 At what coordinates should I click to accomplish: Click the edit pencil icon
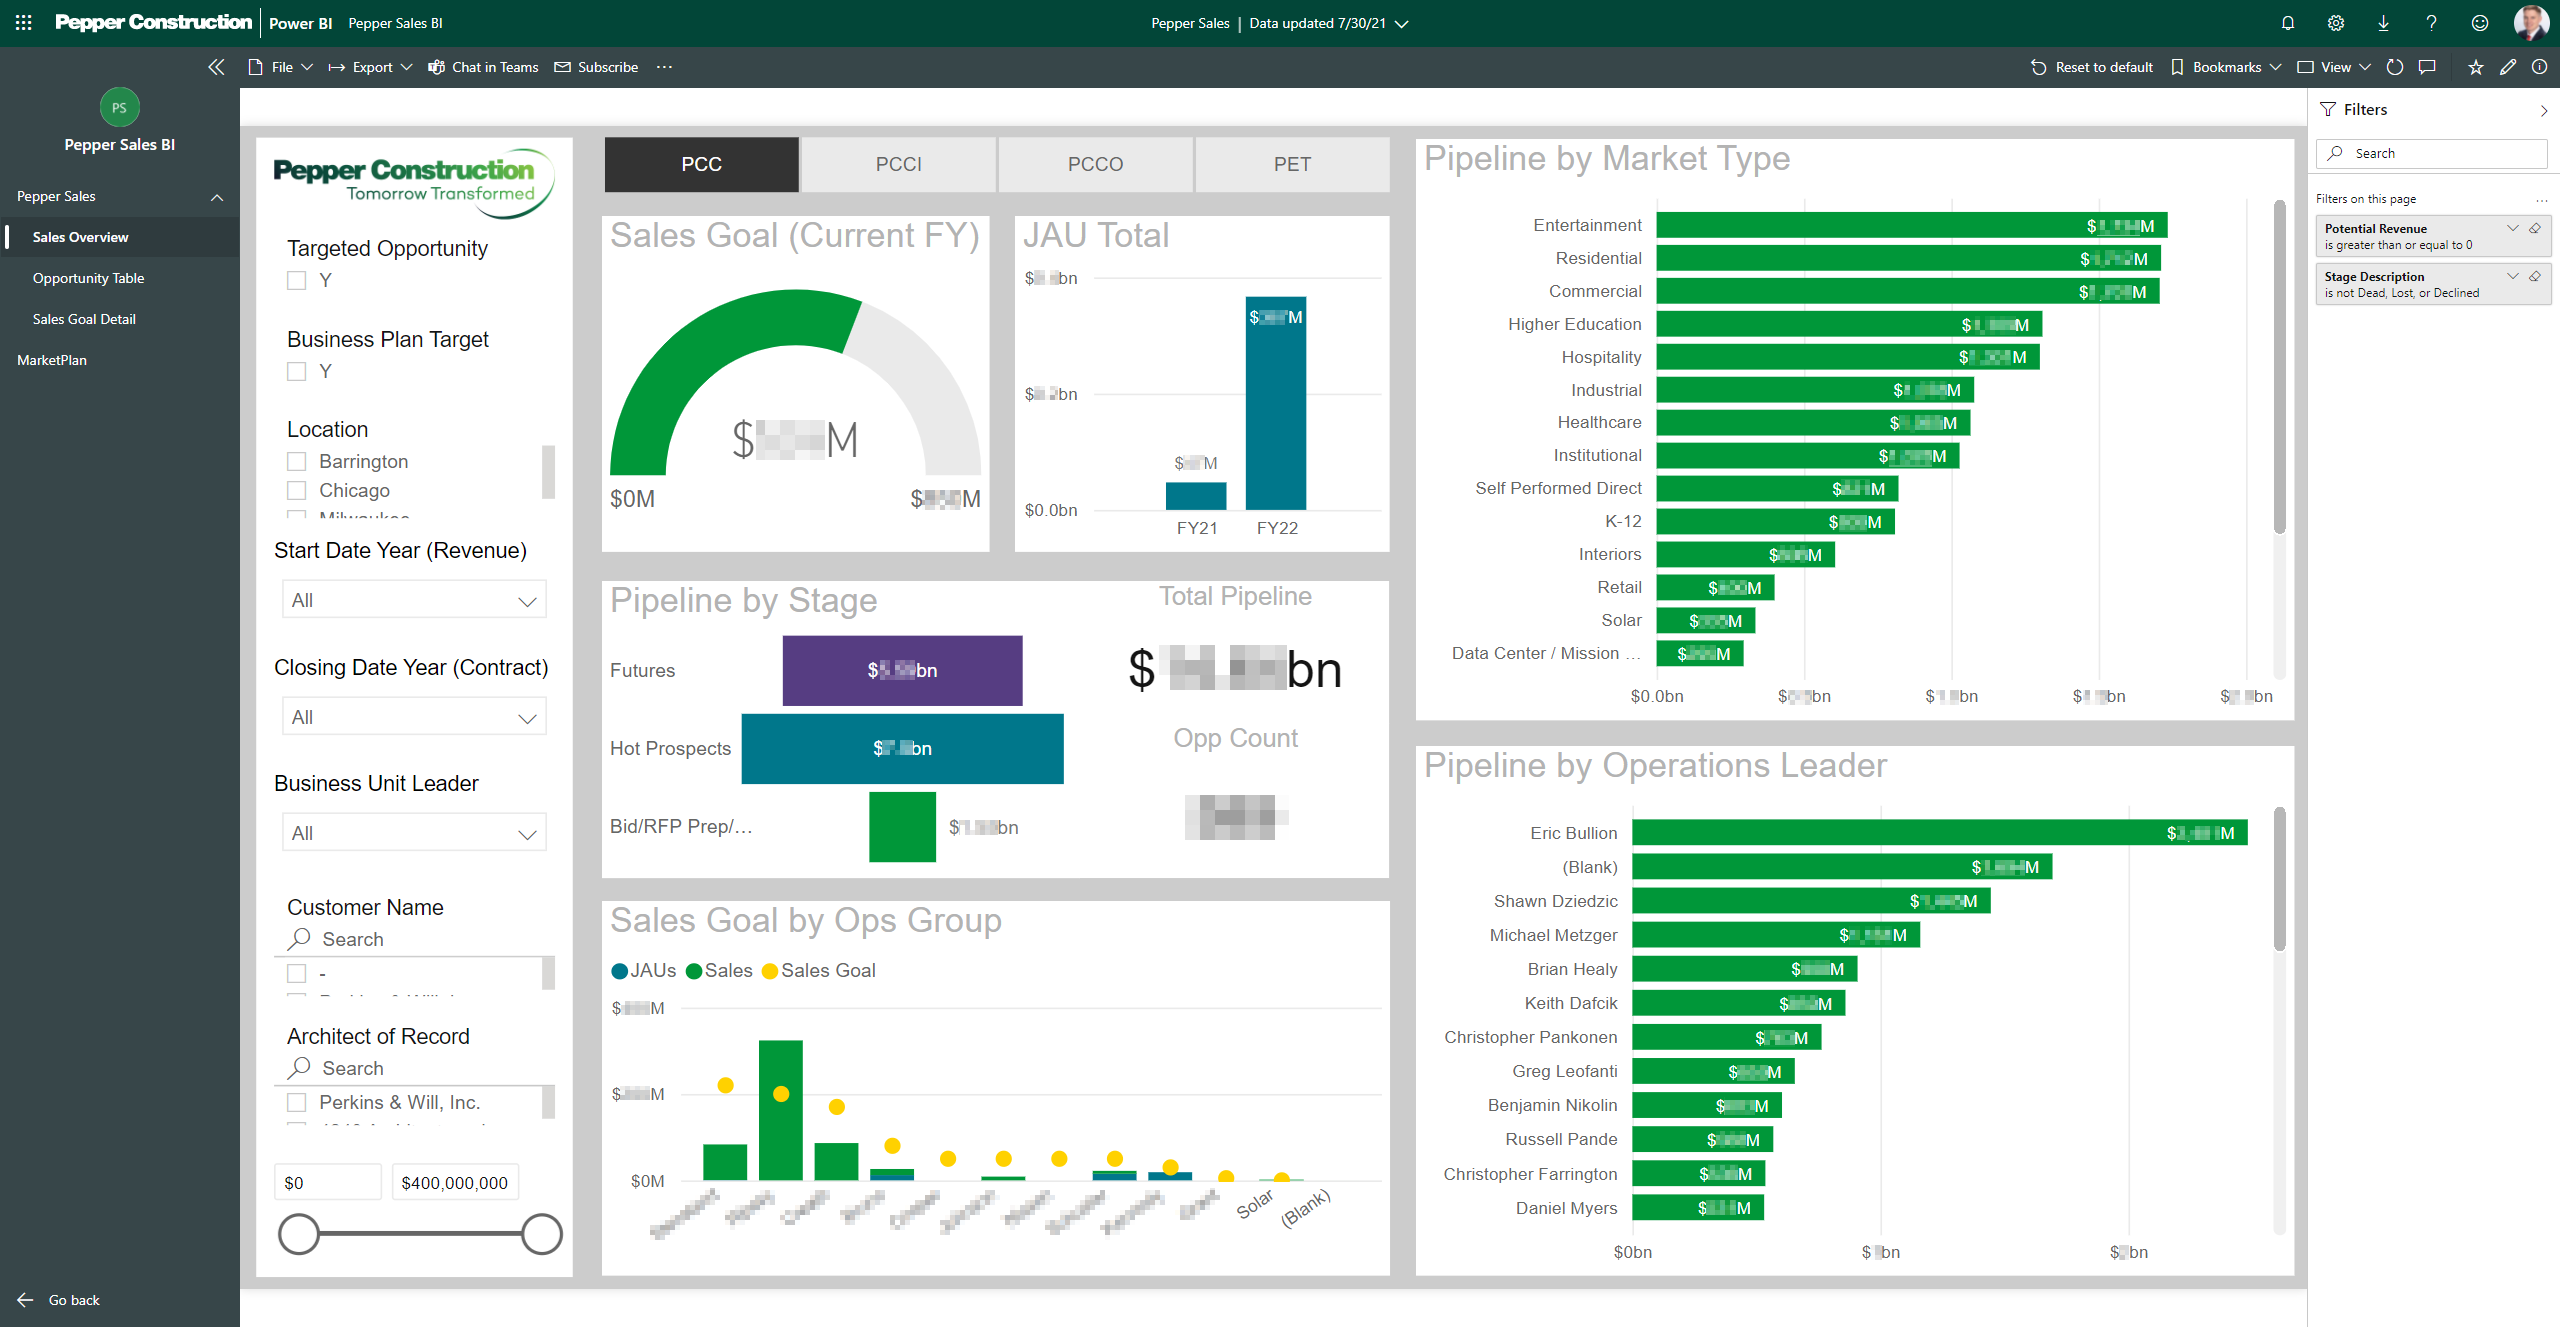[x=2508, y=67]
